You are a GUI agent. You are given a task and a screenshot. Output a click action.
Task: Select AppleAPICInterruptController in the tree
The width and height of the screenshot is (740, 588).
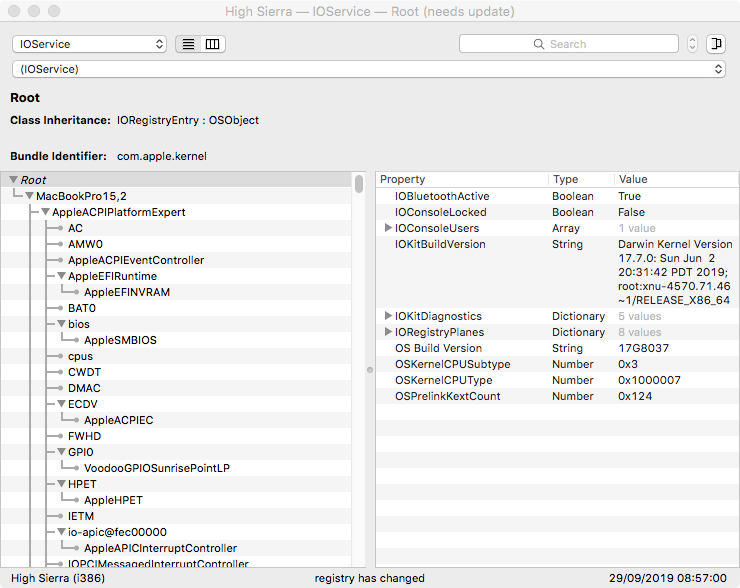tap(160, 548)
